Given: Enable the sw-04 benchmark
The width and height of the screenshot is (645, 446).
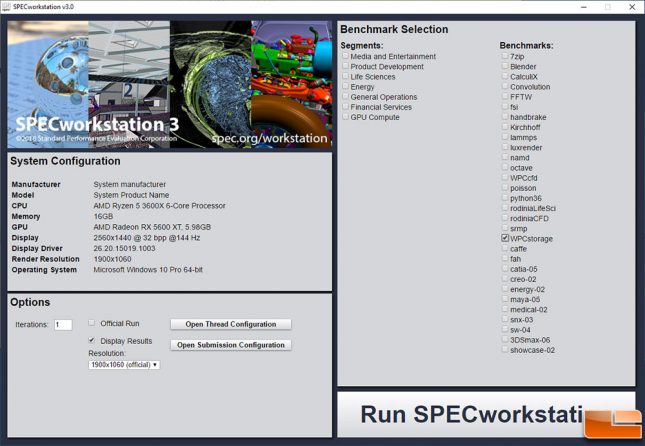Looking at the screenshot, I should click(x=505, y=330).
